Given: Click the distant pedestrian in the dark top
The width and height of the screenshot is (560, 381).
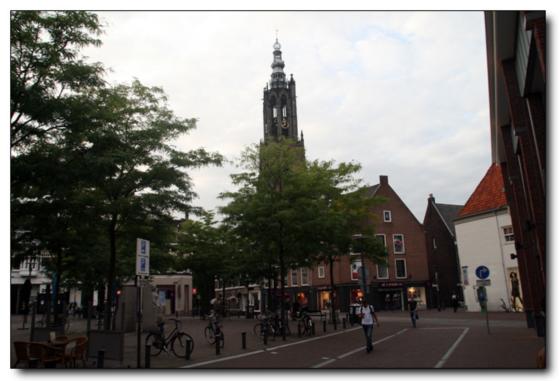Looking at the screenshot, I should (413, 312).
